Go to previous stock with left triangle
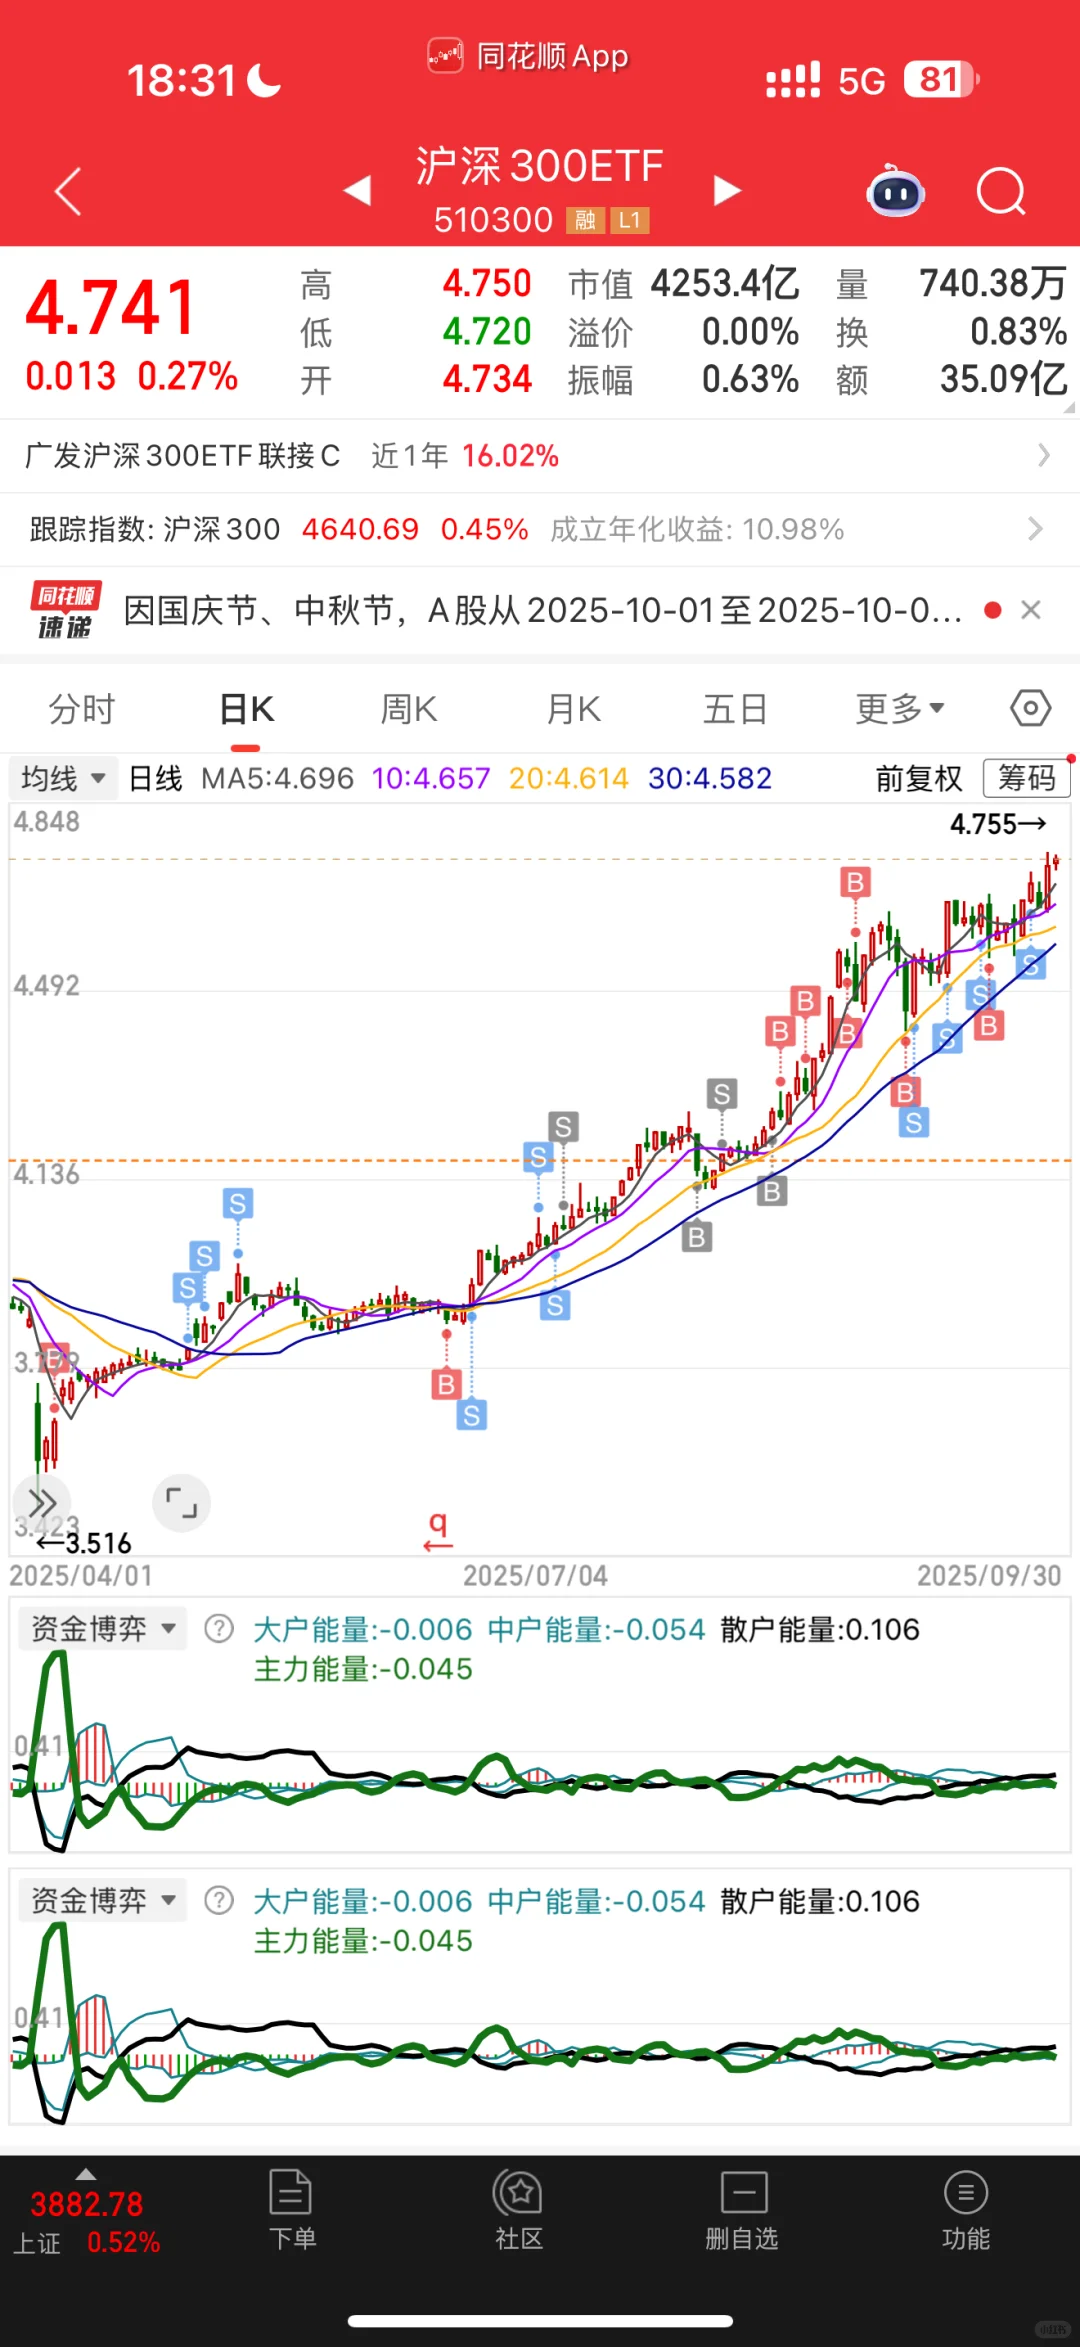Viewport: 1080px width, 2347px height. tap(358, 190)
